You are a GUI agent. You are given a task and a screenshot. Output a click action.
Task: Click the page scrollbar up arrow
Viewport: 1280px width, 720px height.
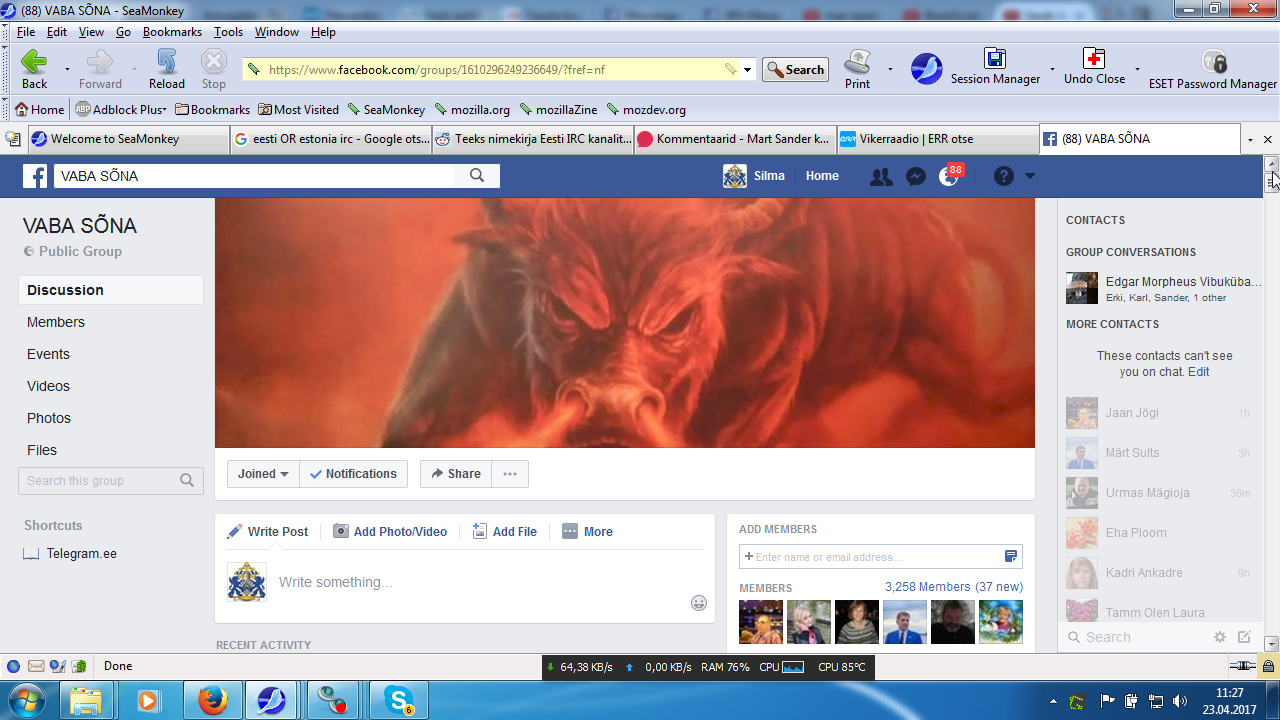click(1272, 163)
